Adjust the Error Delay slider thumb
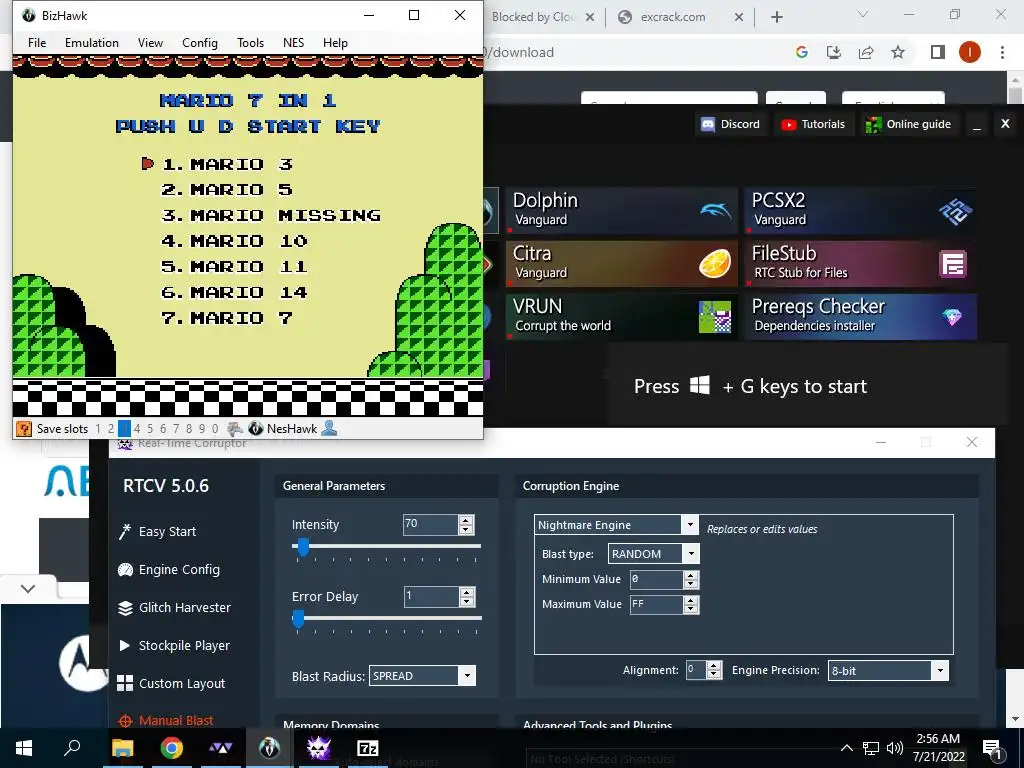The height and width of the screenshot is (768, 1024). (298, 618)
